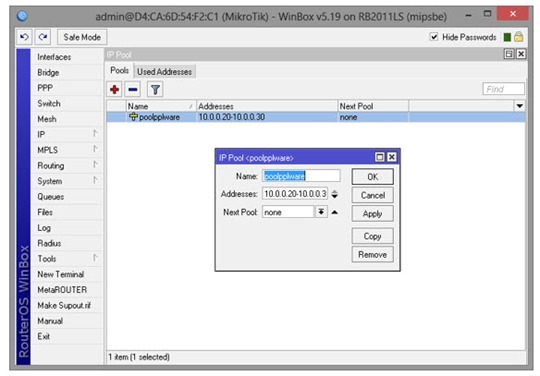The image size is (540, 376).
Task: Click the Redo arrow icon
Action: click(x=43, y=37)
